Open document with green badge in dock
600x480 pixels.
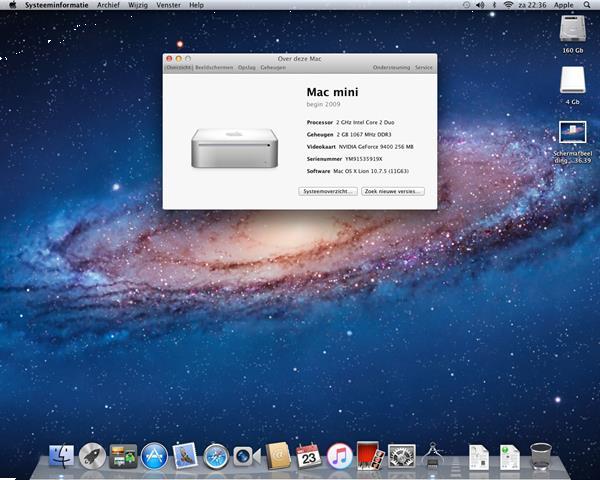(509, 457)
